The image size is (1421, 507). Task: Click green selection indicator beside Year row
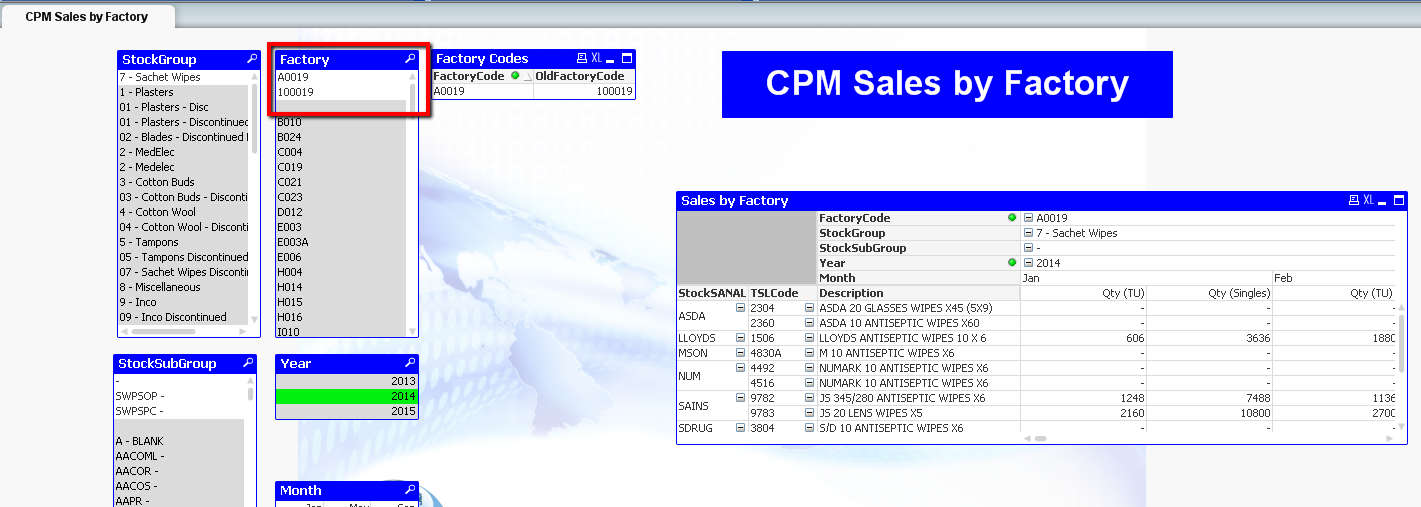coord(1012,263)
